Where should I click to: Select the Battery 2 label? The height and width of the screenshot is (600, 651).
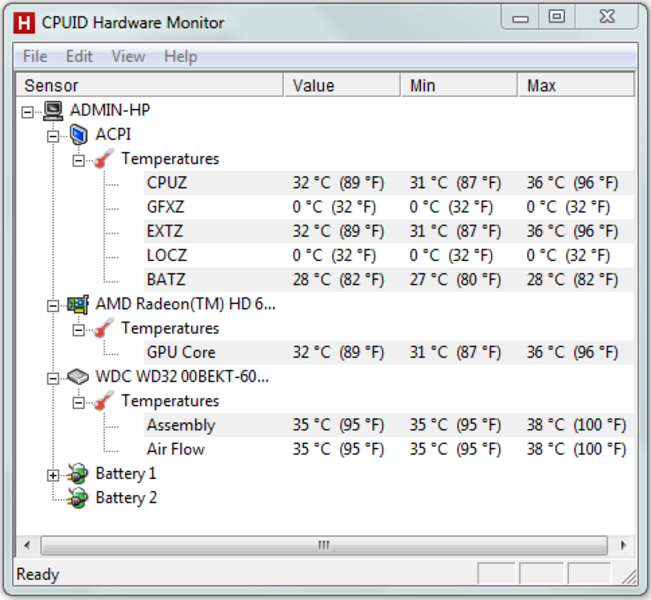click(x=126, y=498)
